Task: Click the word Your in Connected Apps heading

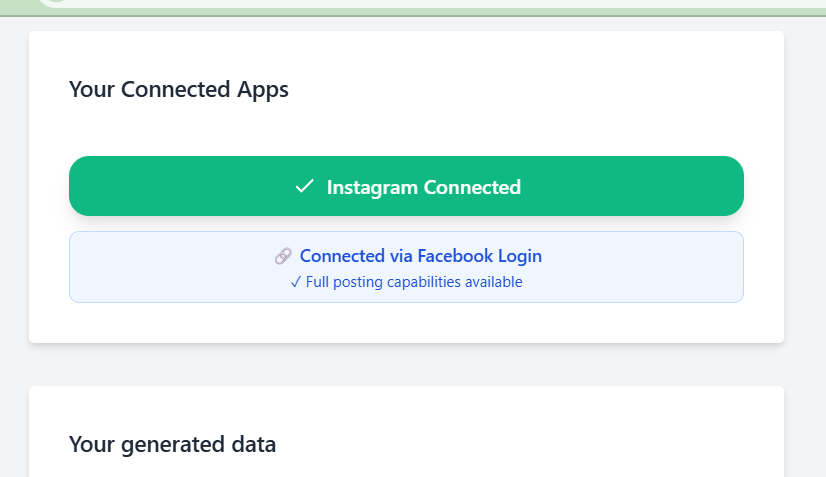Action: [92, 89]
